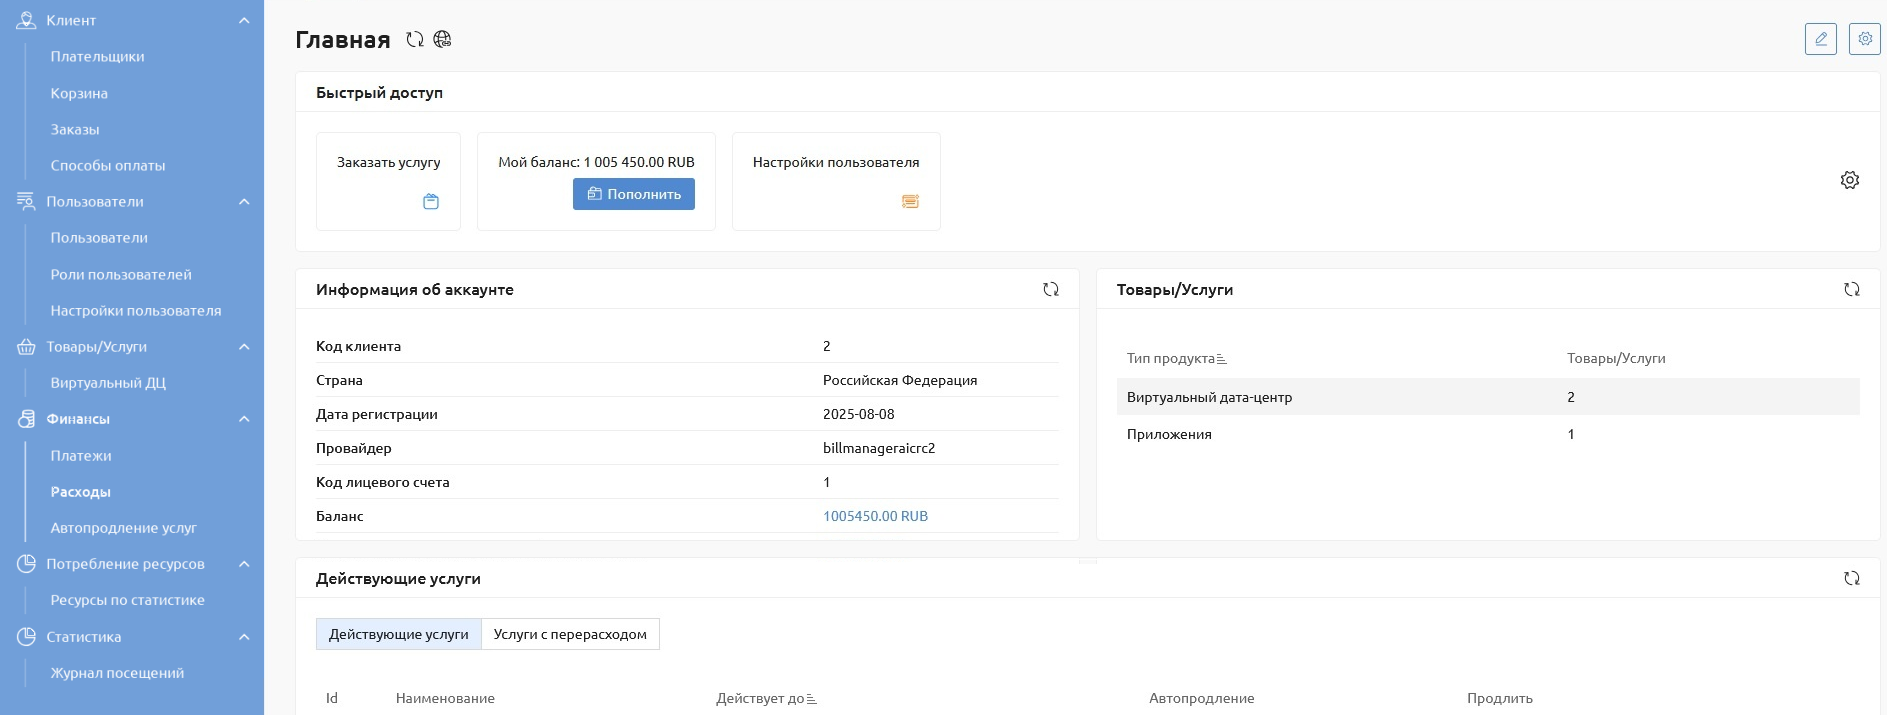Click the icon in Настройки пользователя card
Image resolution: width=1887 pixels, height=715 pixels.
tap(910, 201)
